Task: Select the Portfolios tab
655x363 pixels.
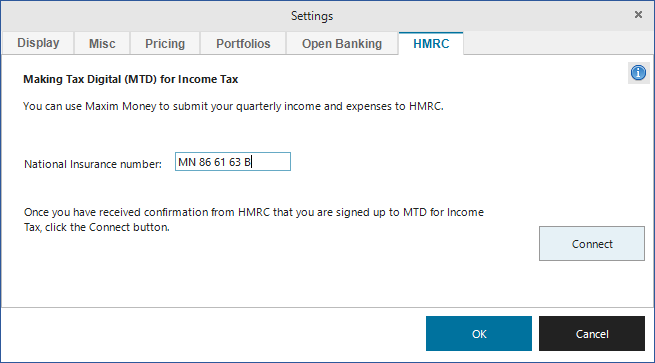Action: [243, 43]
